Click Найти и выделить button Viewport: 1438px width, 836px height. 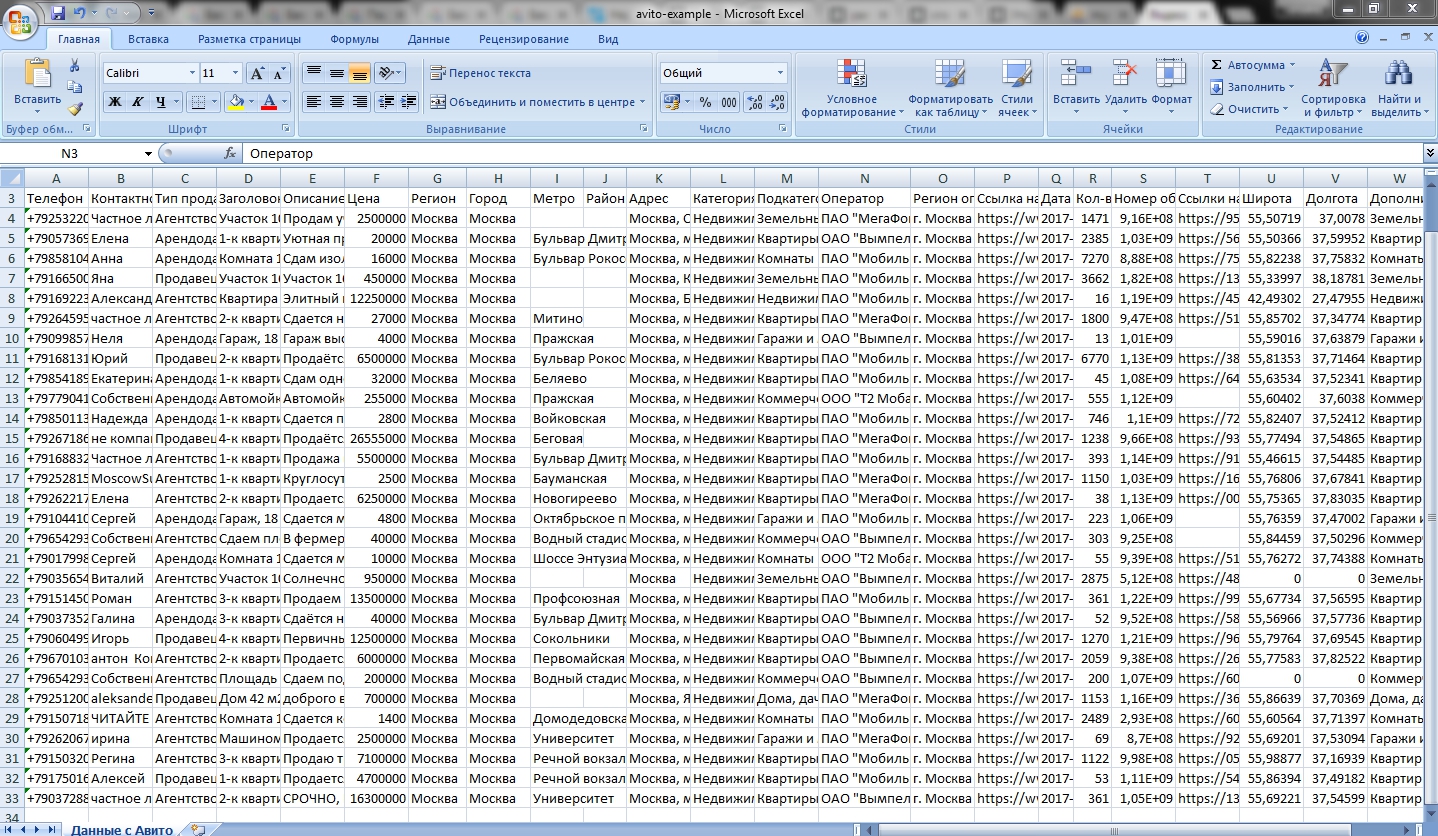(1398, 88)
